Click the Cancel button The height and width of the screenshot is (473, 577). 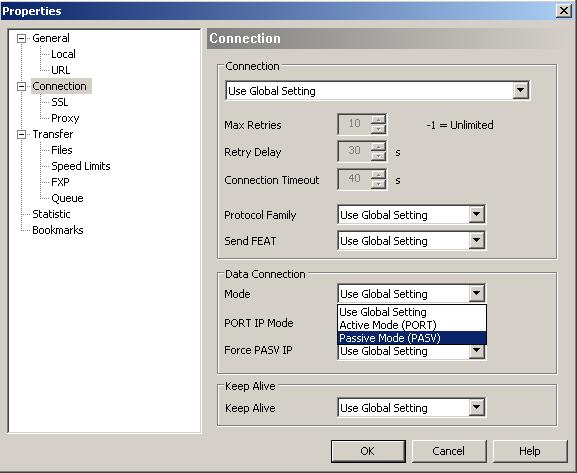[449, 451]
